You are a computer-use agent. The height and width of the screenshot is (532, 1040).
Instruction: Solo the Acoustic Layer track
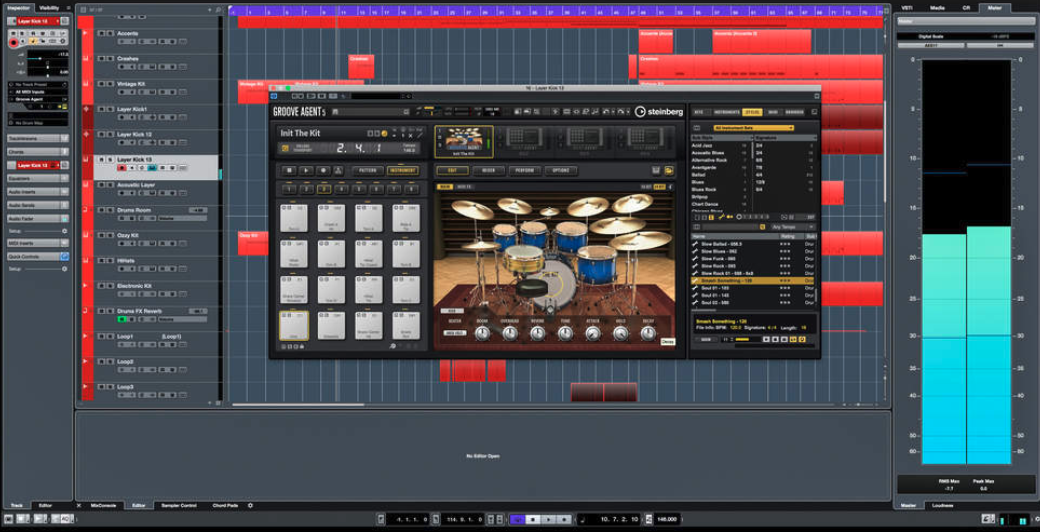[109, 184]
